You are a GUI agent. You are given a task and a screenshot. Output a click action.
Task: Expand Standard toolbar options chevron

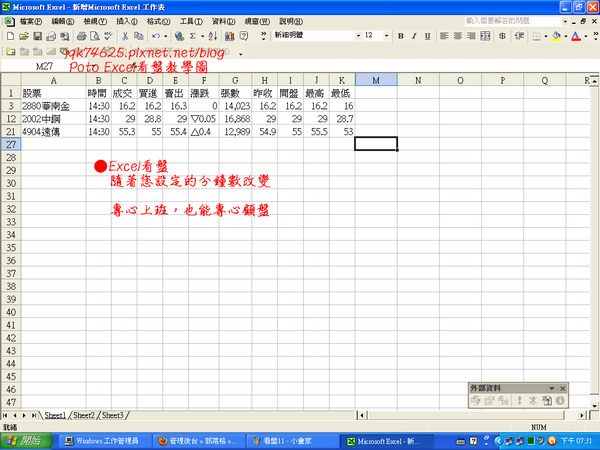click(x=263, y=36)
